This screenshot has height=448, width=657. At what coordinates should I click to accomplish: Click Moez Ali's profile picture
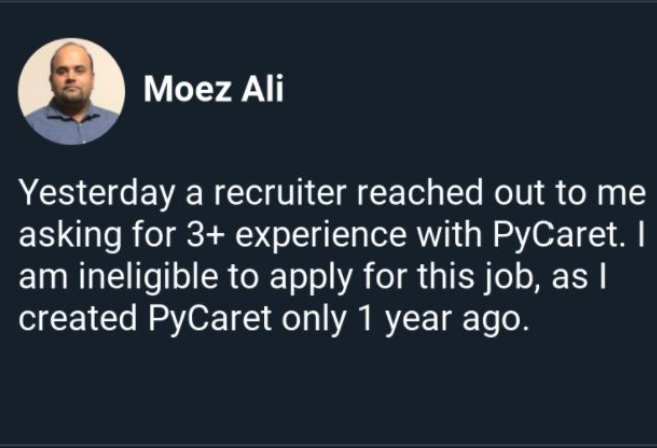pos(71,92)
